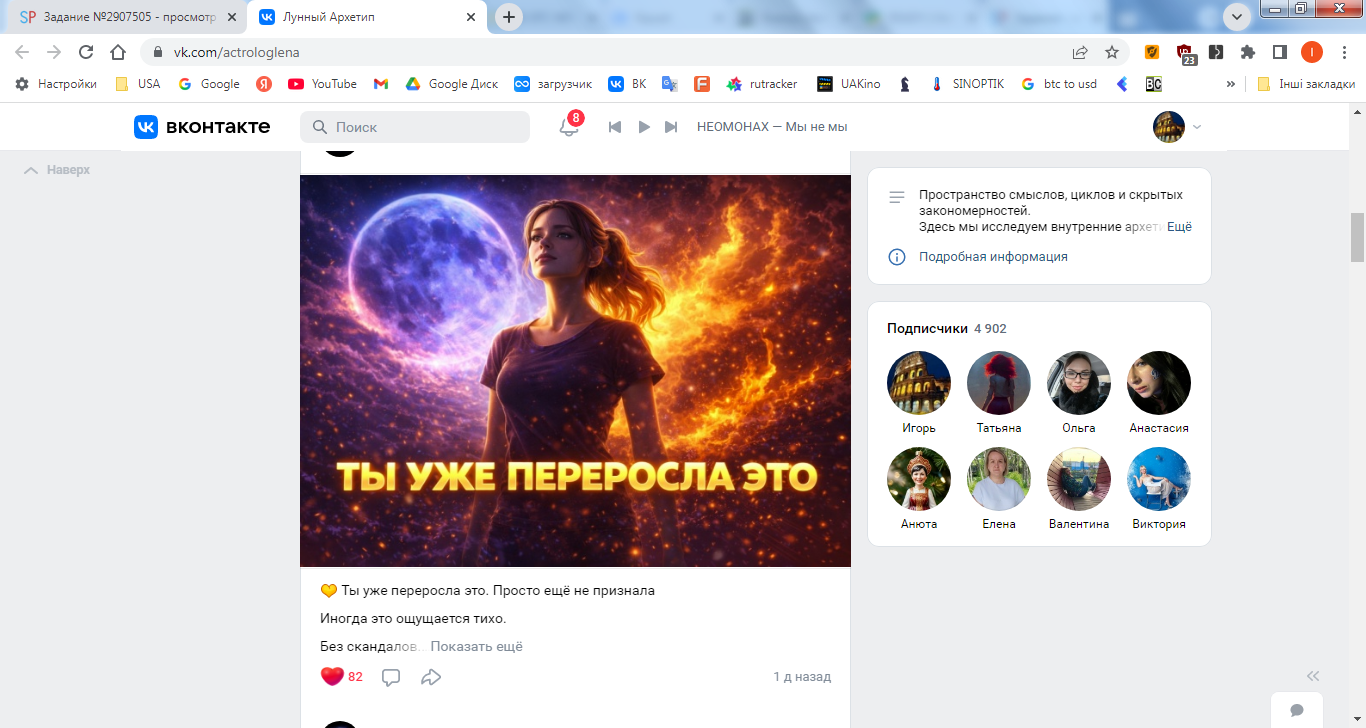Go back in browser history

coord(22,52)
